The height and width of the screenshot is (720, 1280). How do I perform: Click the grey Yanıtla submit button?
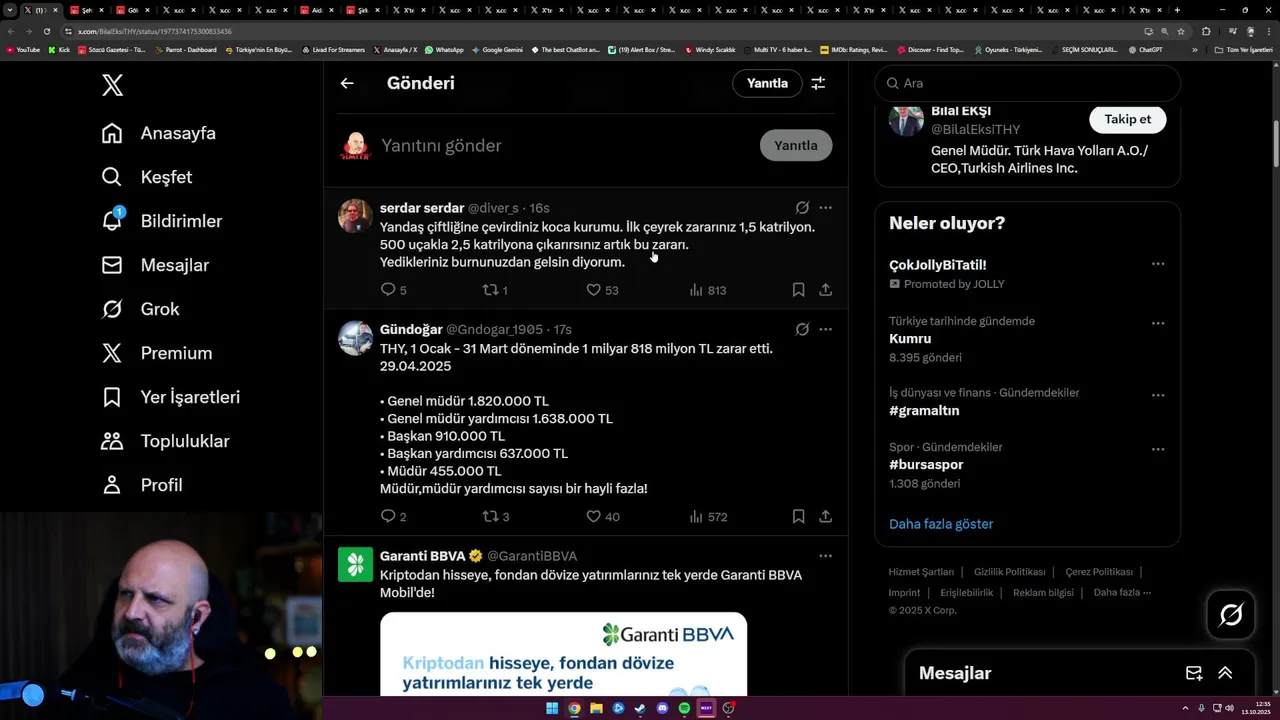(796, 145)
